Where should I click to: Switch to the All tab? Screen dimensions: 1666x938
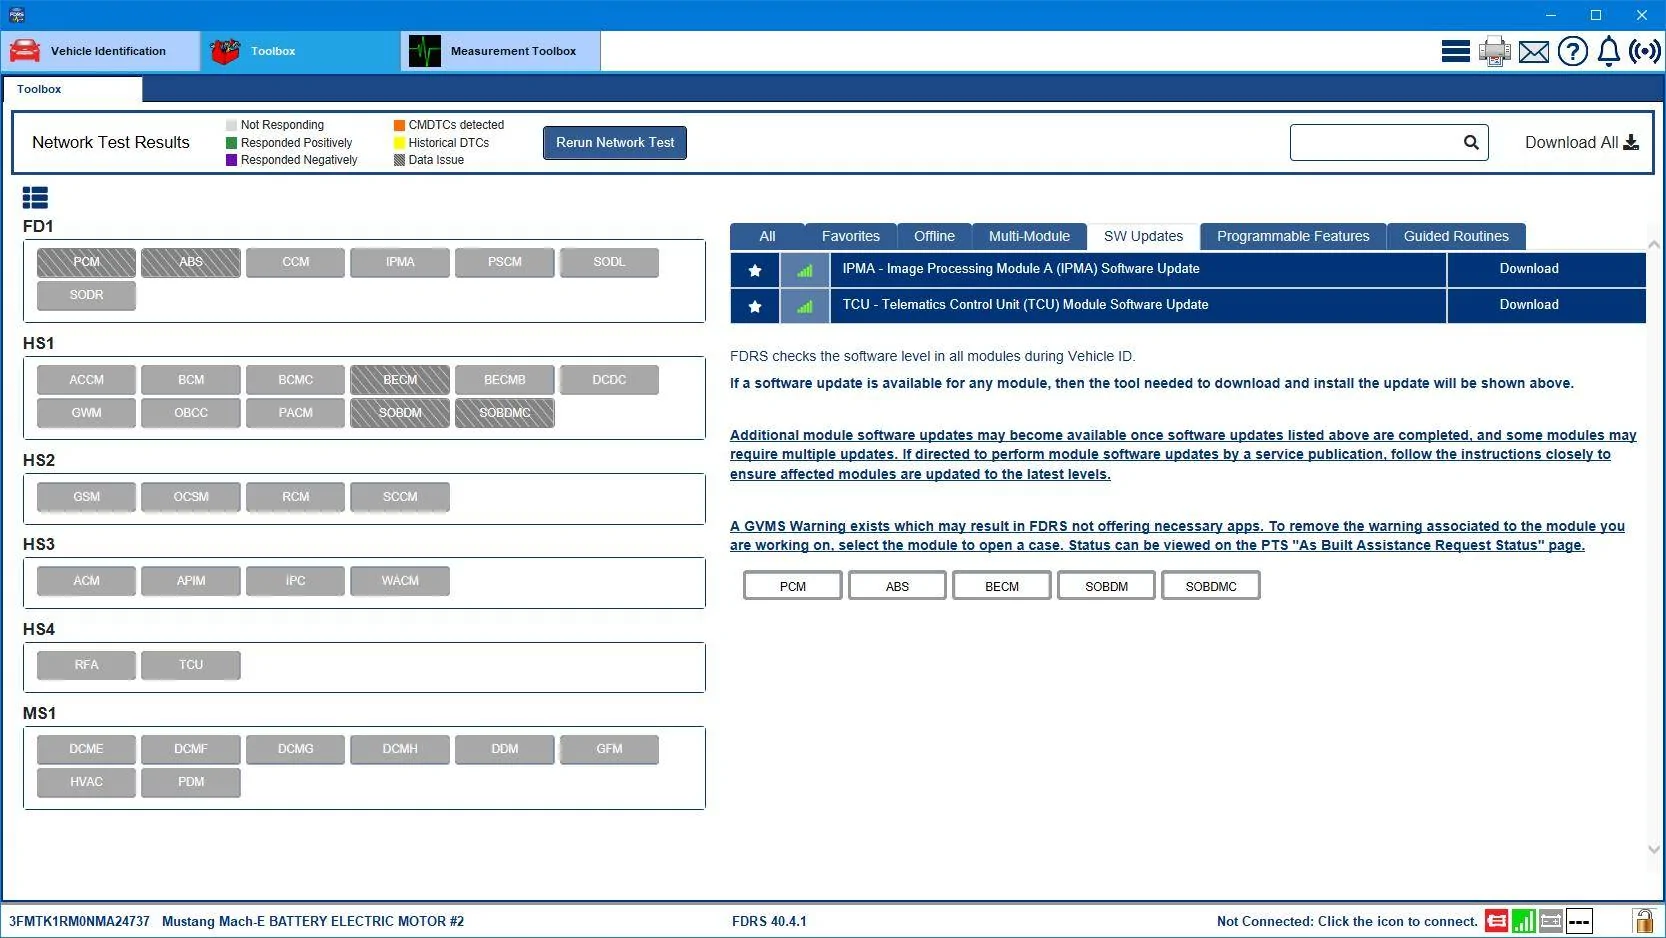pos(767,236)
